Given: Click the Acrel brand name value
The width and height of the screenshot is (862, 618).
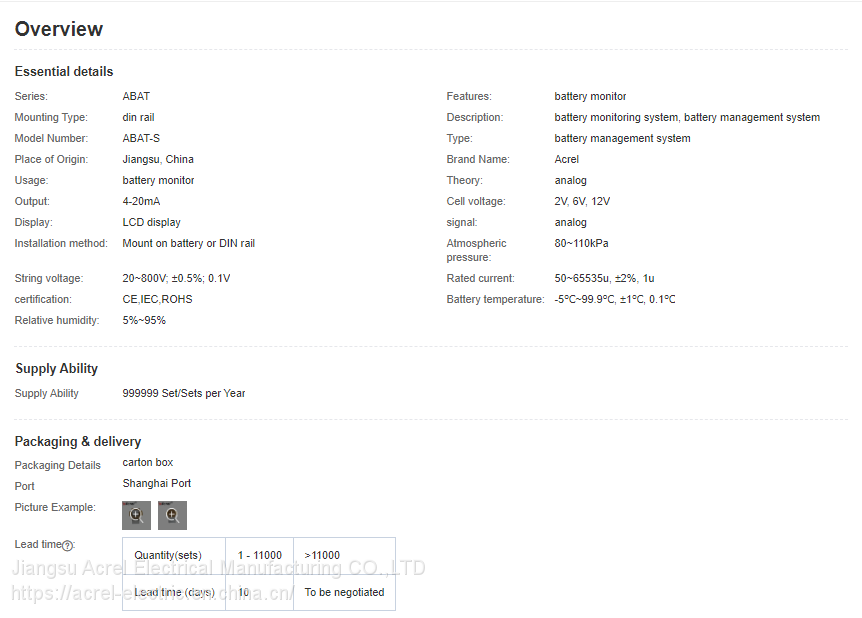Looking at the screenshot, I should click(566, 160).
